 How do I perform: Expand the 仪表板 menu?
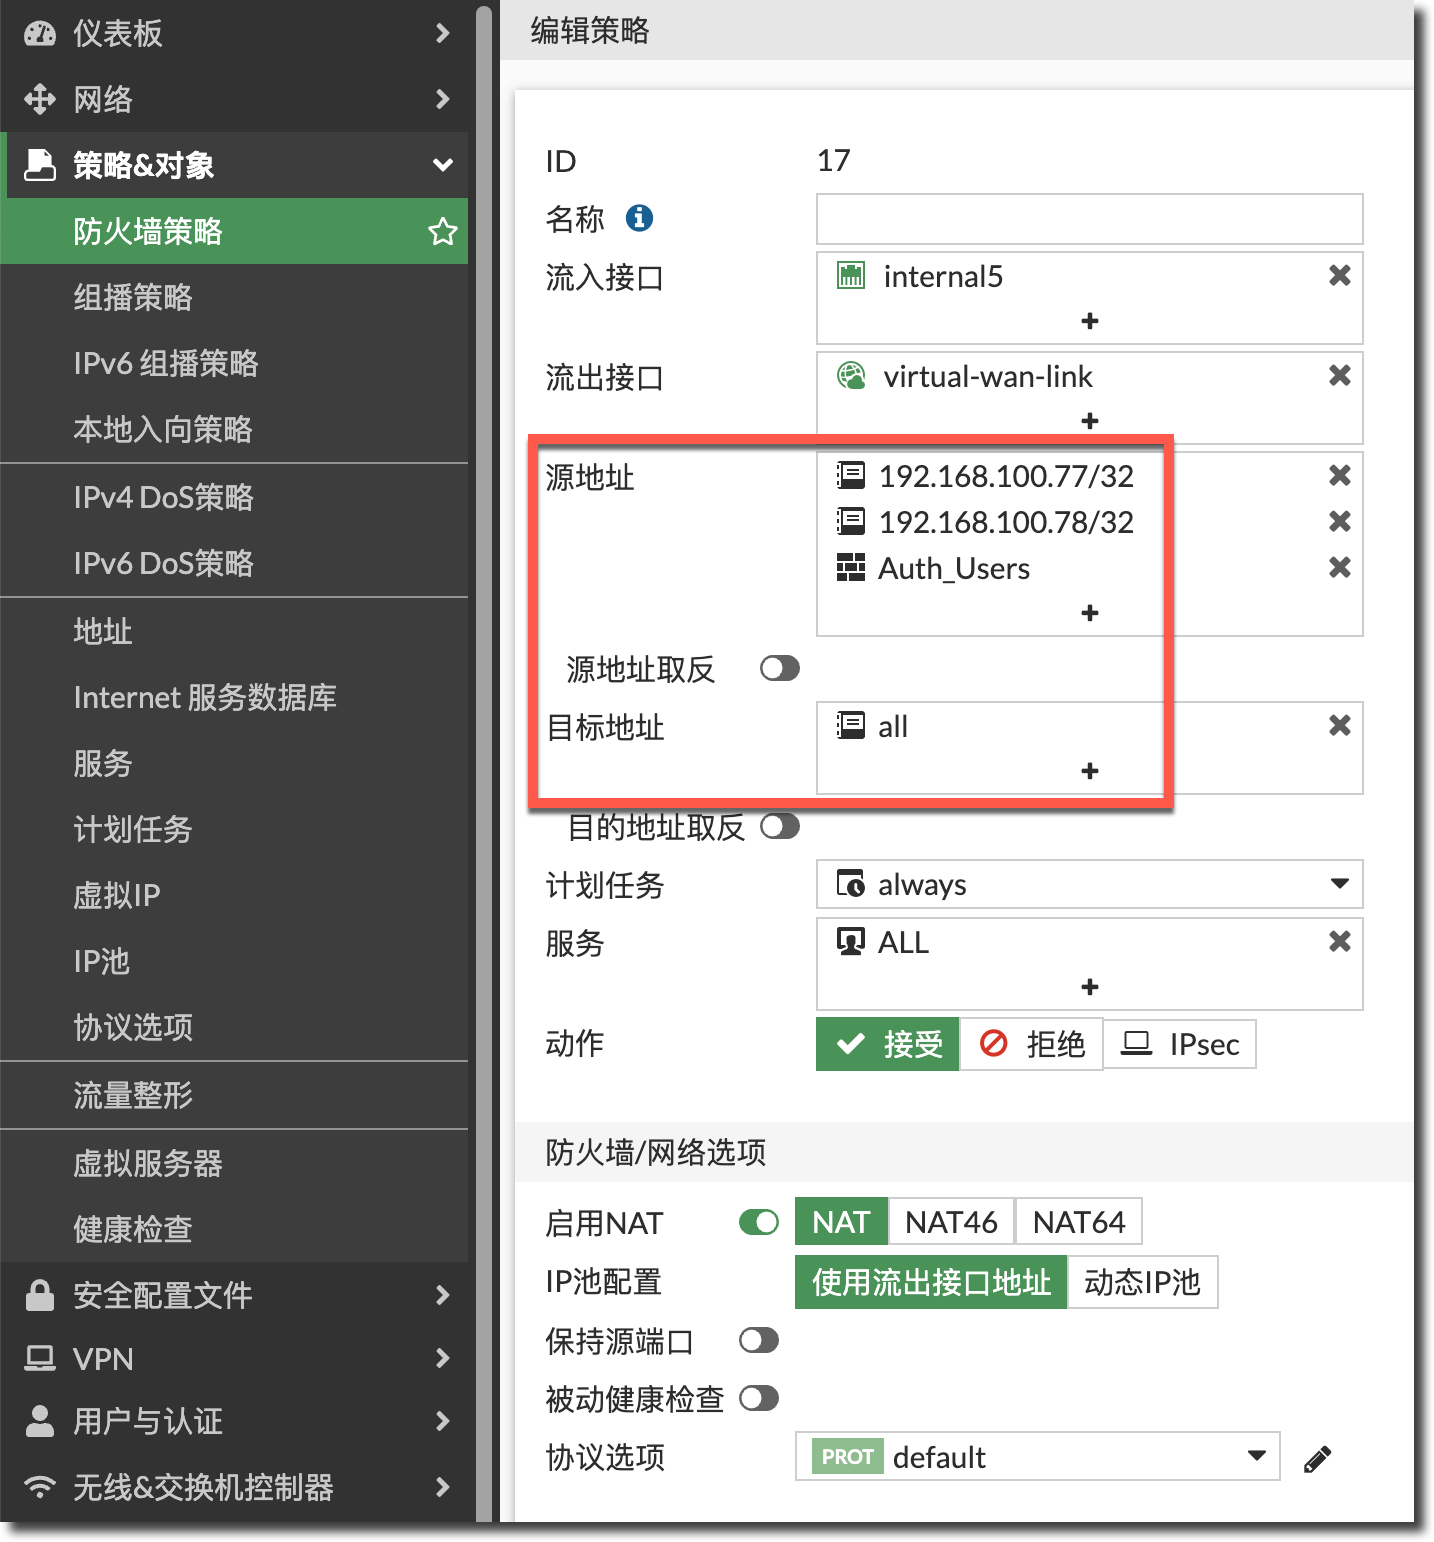(x=442, y=33)
